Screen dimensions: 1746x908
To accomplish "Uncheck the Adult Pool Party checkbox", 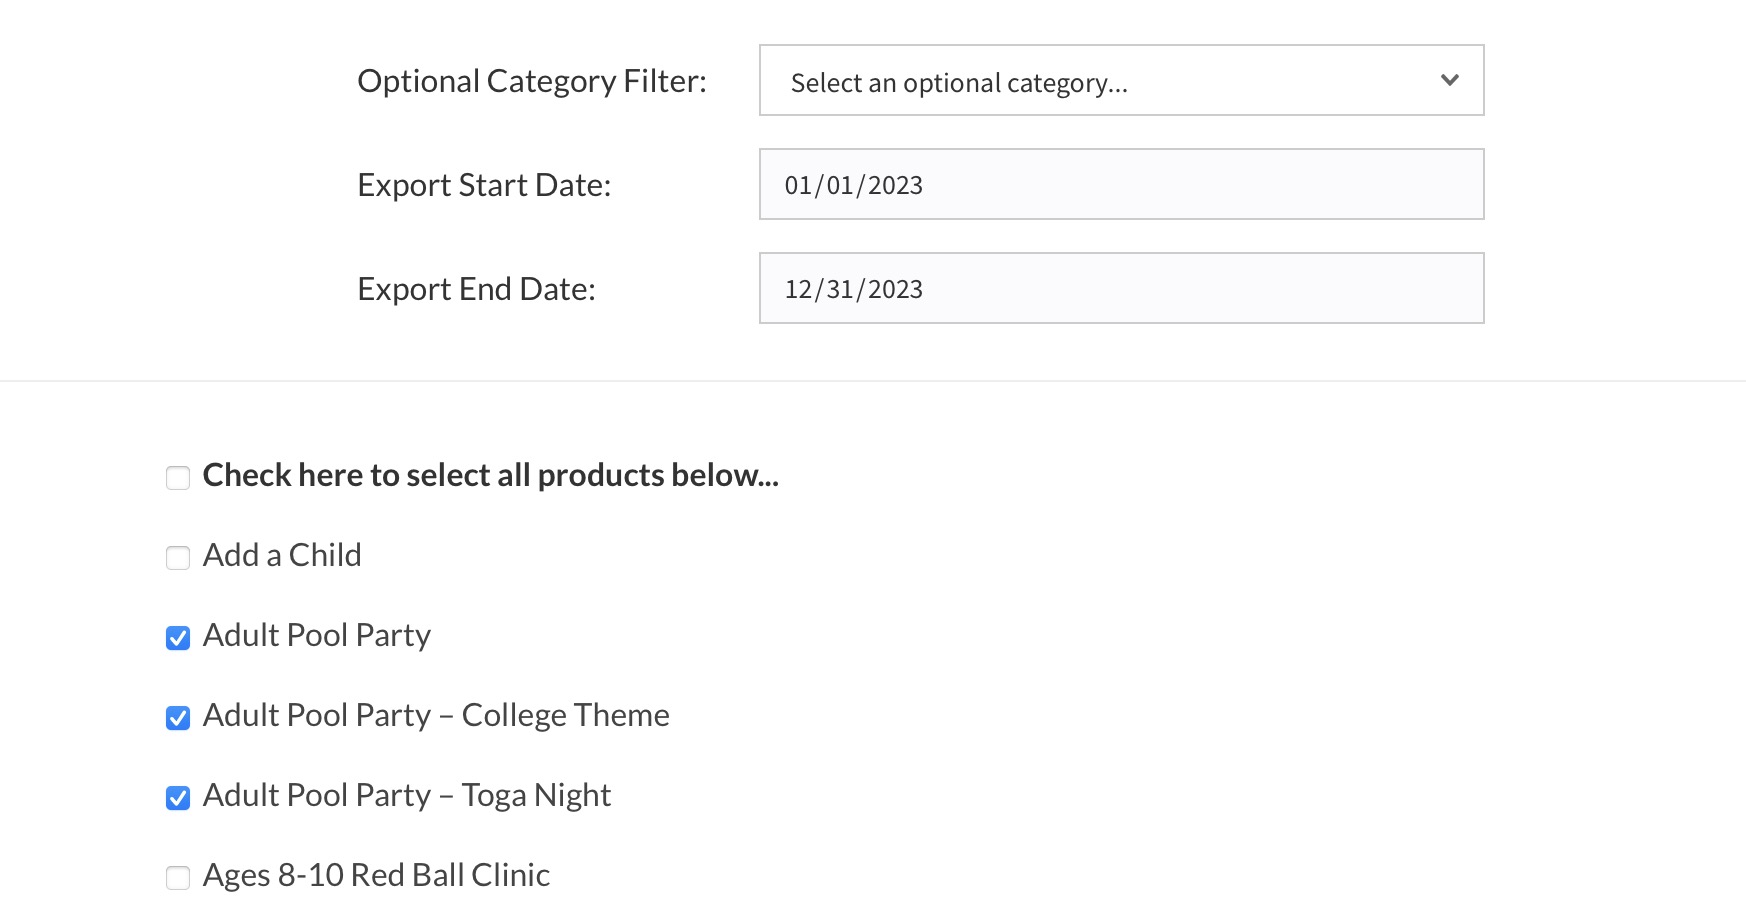I will (x=178, y=638).
